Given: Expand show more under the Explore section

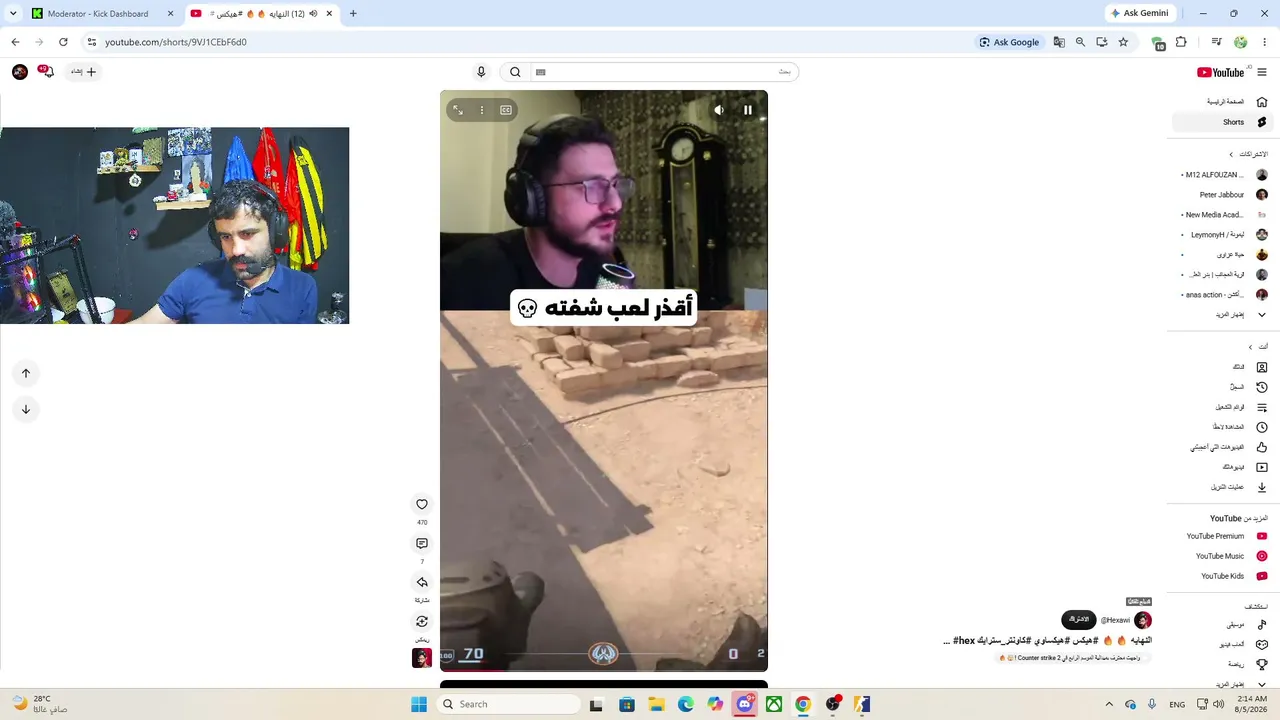Looking at the screenshot, I should coord(1223,684).
